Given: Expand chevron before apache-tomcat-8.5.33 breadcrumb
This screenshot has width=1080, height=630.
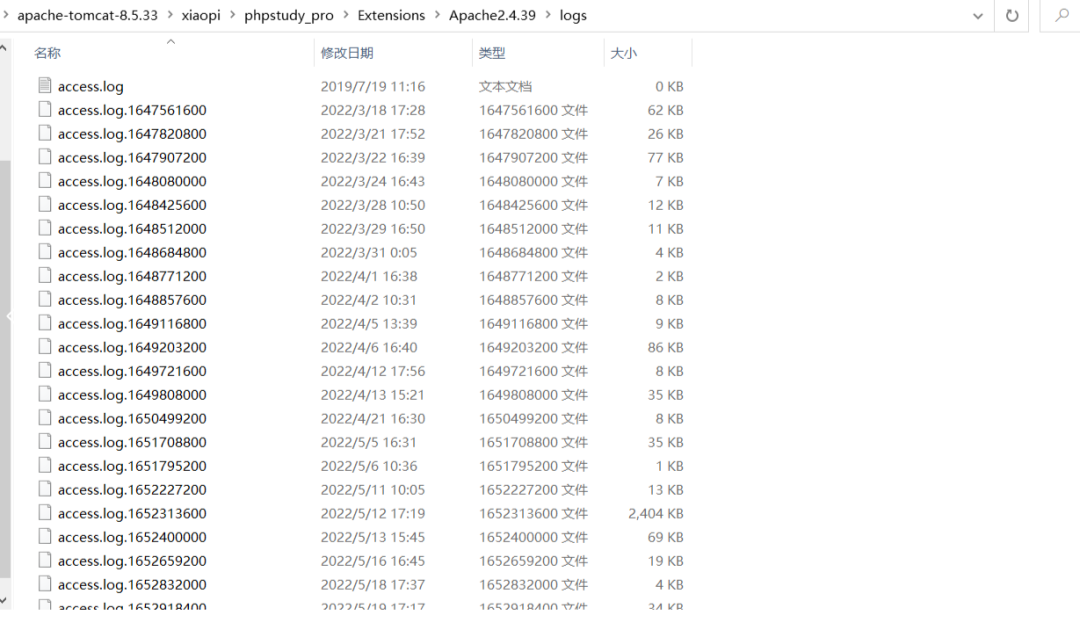Looking at the screenshot, I should click(x=6, y=15).
